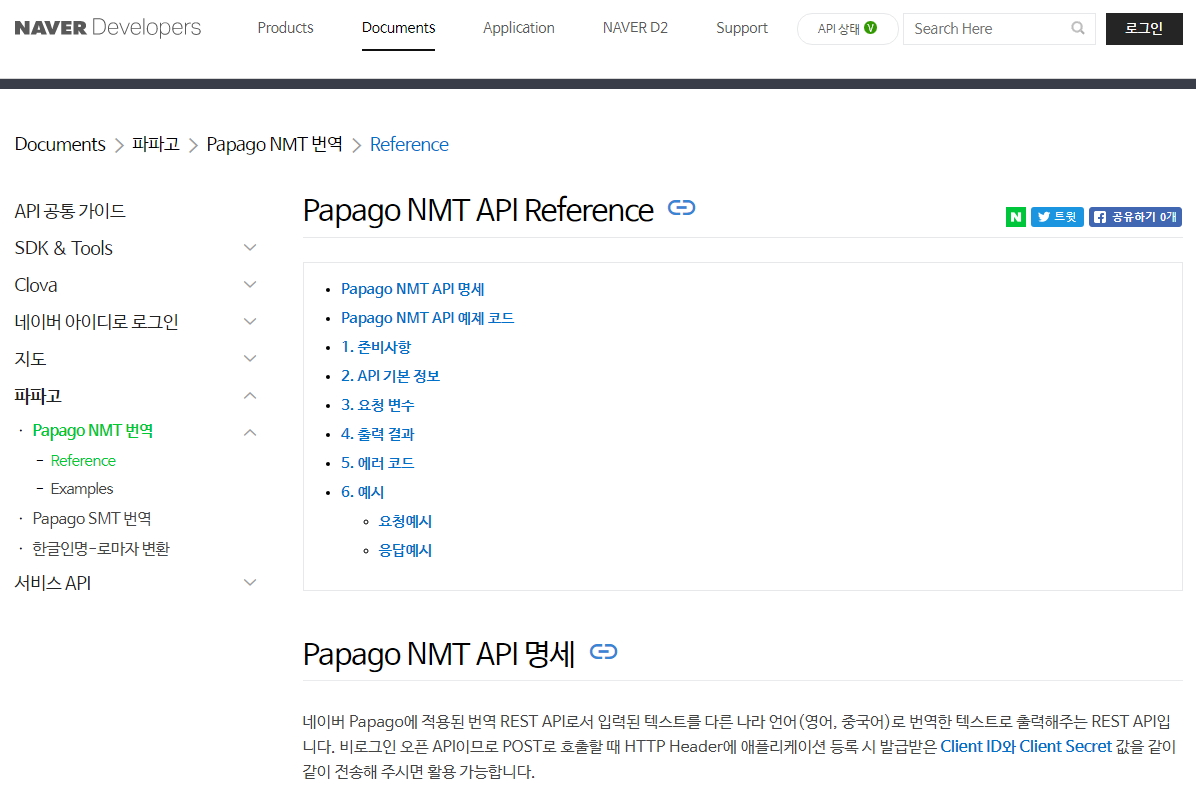Viewport: 1196px width, 785px height.
Task: Copy anchor link beside Papago NMT API 명세 heading
Action: (x=603, y=651)
